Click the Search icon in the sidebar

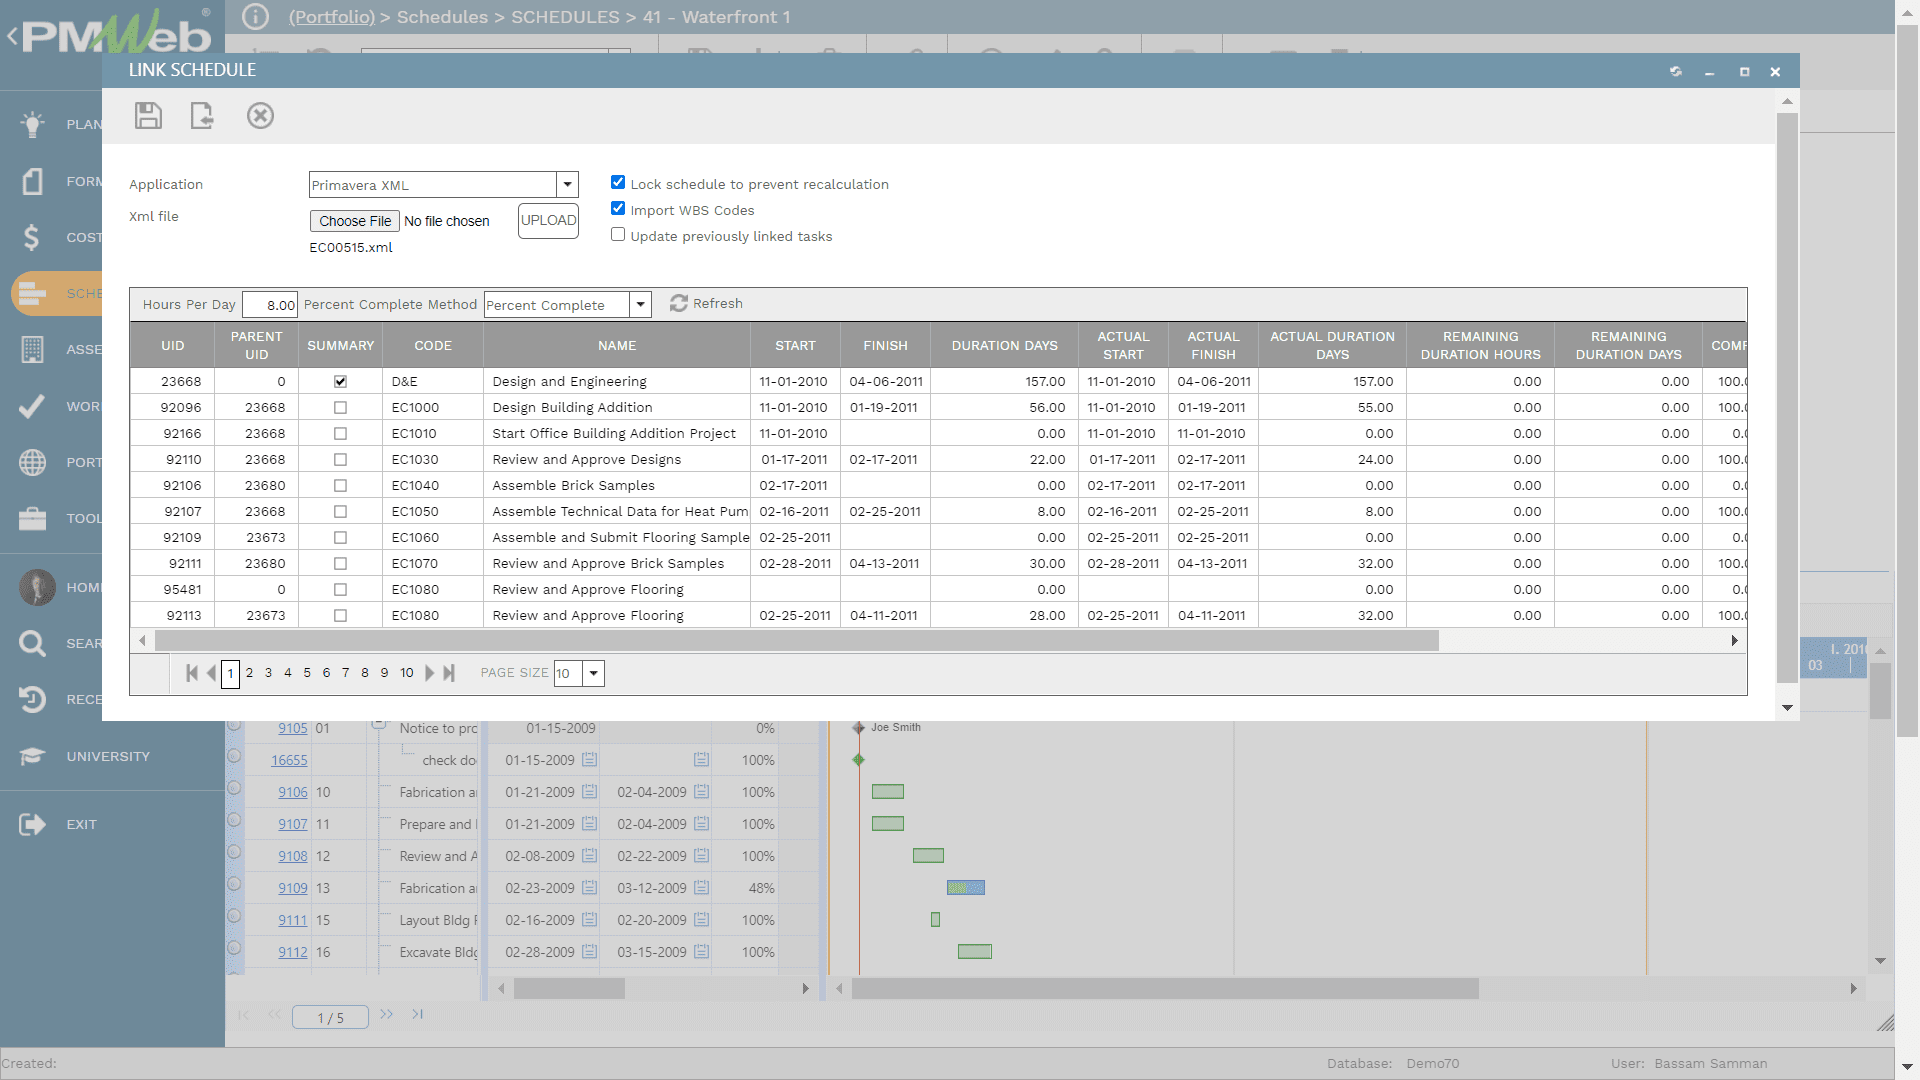pyautogui.click(x=31, y=643)
